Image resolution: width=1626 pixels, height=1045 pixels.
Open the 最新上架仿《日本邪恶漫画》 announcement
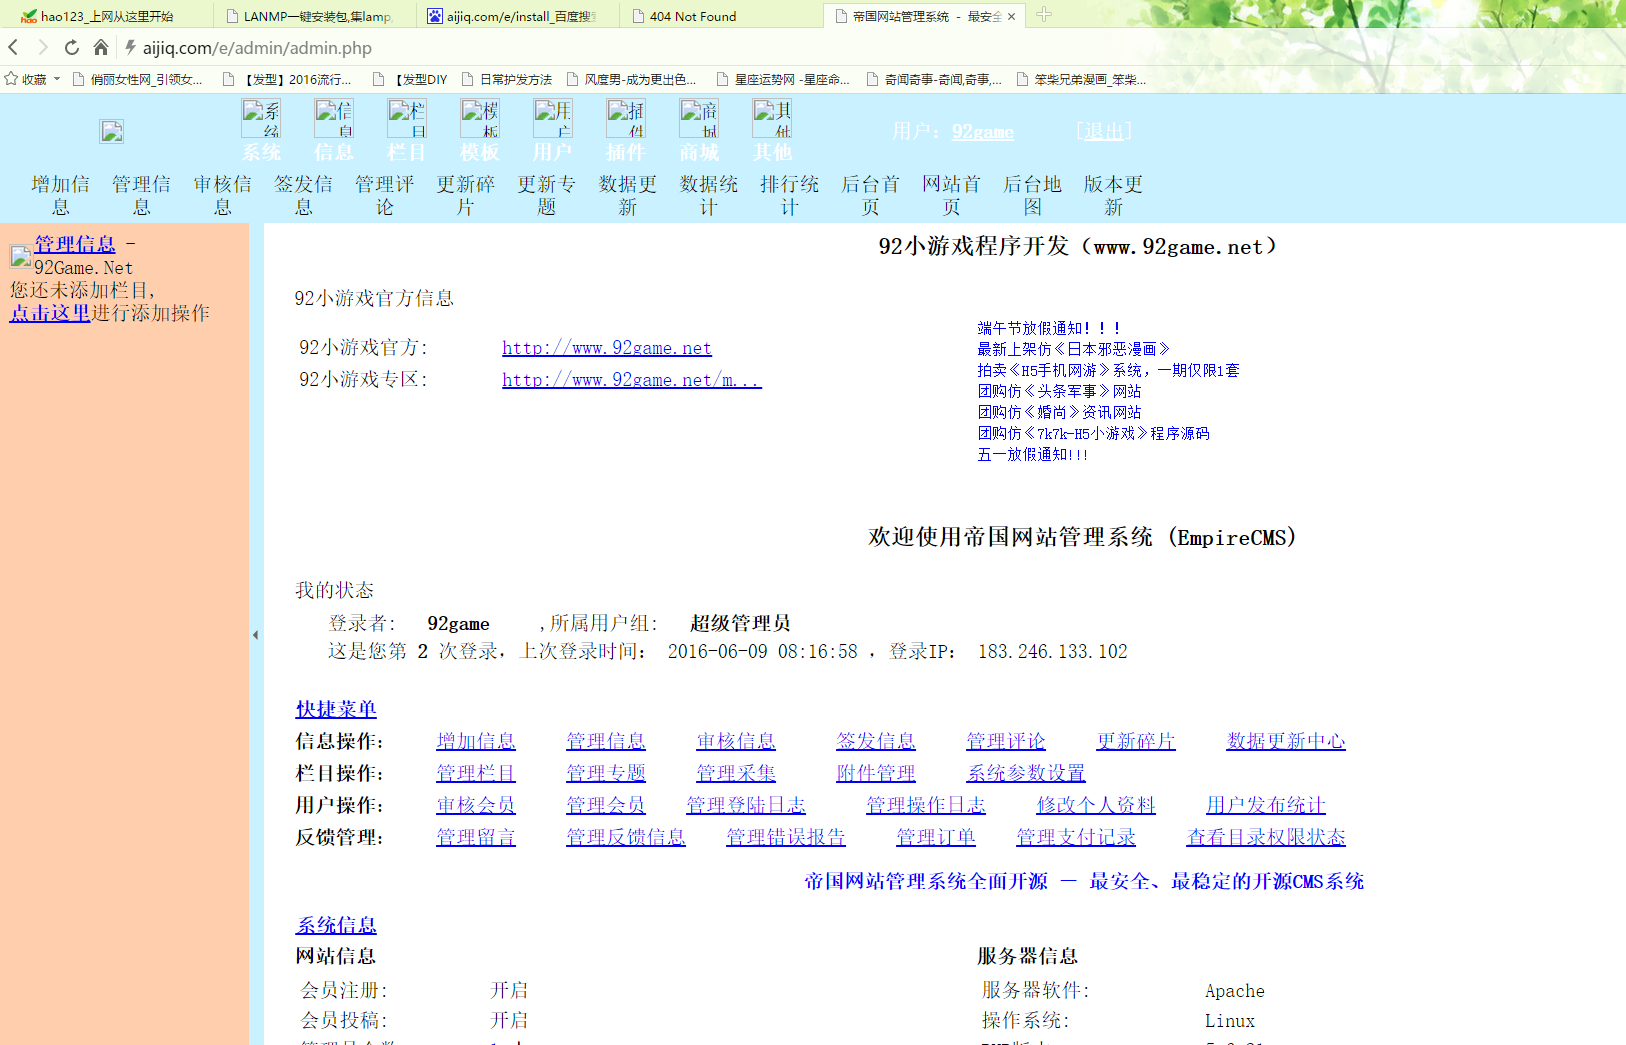coord(1074,349)
